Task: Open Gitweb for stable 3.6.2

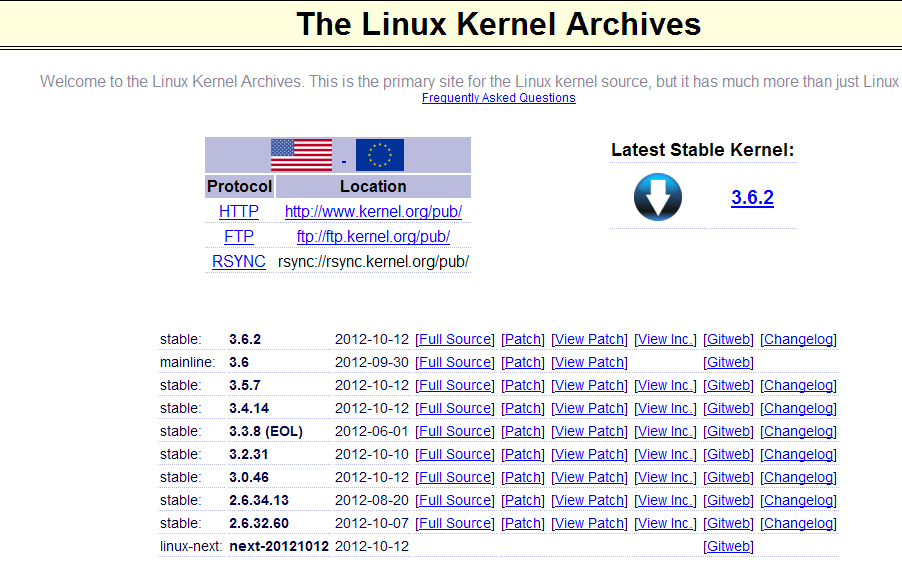Action: (x=728, y=339)
